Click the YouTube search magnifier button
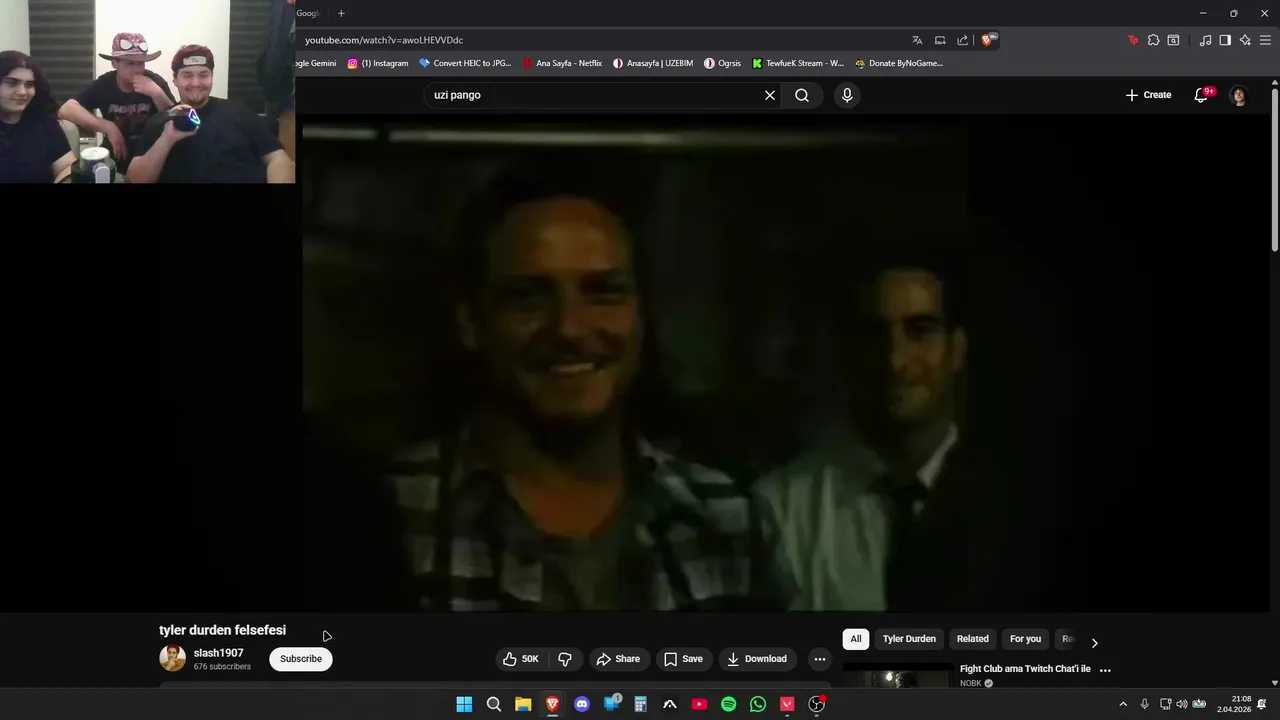This screenshot has height=720, width=1280. coord(802,95)
